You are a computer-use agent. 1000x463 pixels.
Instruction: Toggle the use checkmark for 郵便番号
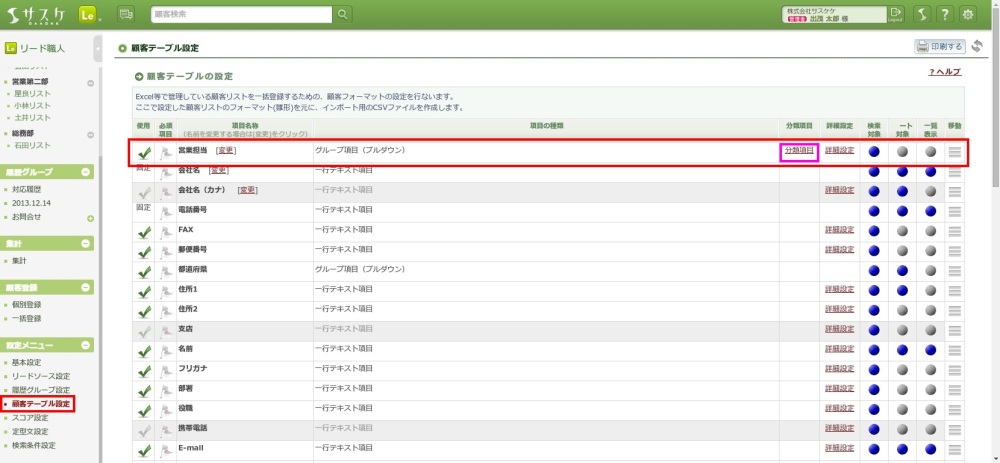[x=144, y=250]
